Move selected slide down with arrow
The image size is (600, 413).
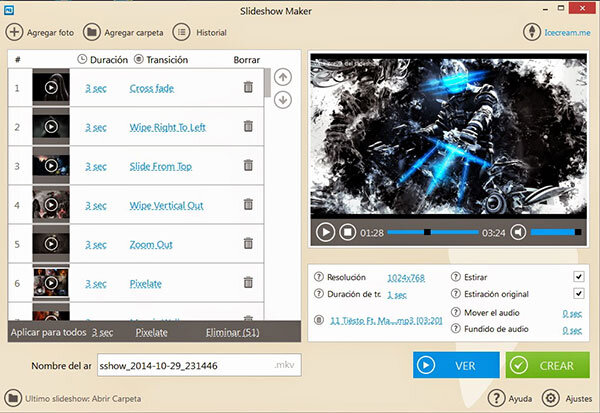point(283,100)
